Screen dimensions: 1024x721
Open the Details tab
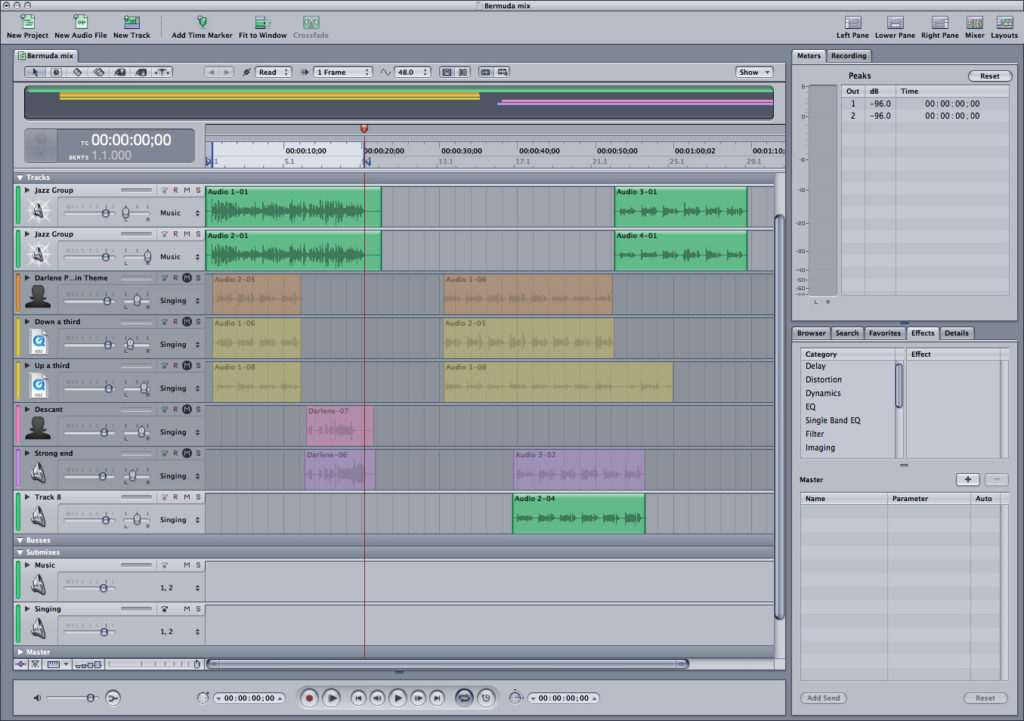click(x=956, y=333)
